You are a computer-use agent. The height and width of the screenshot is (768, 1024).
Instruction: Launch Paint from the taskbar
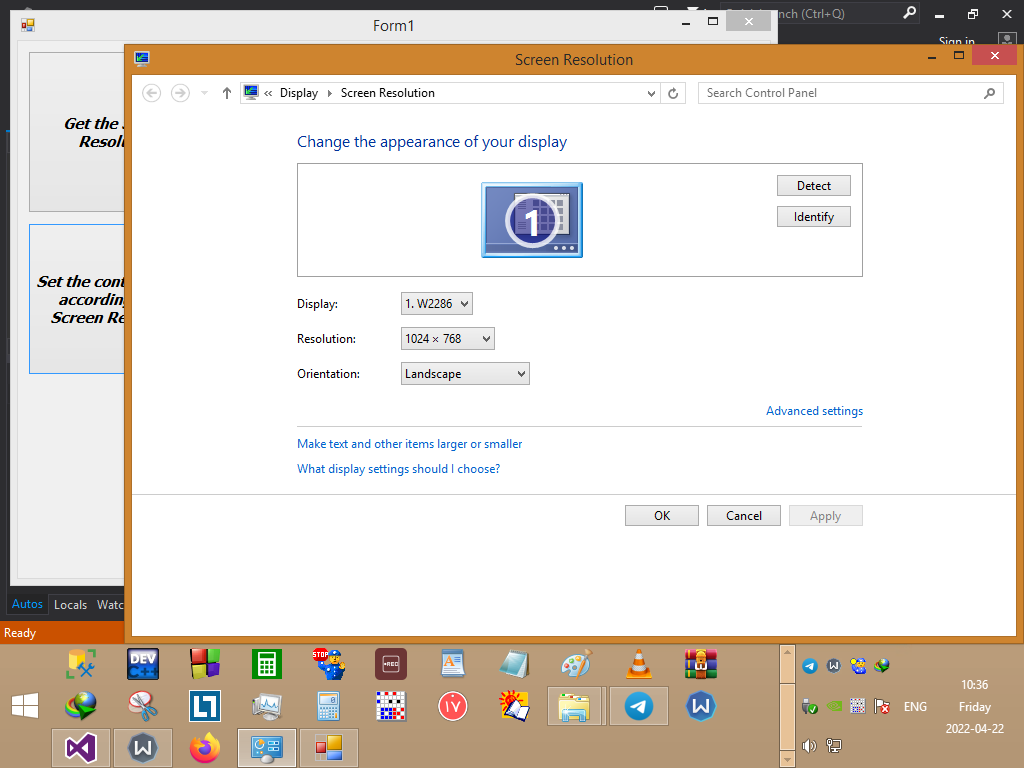[577, 664]
